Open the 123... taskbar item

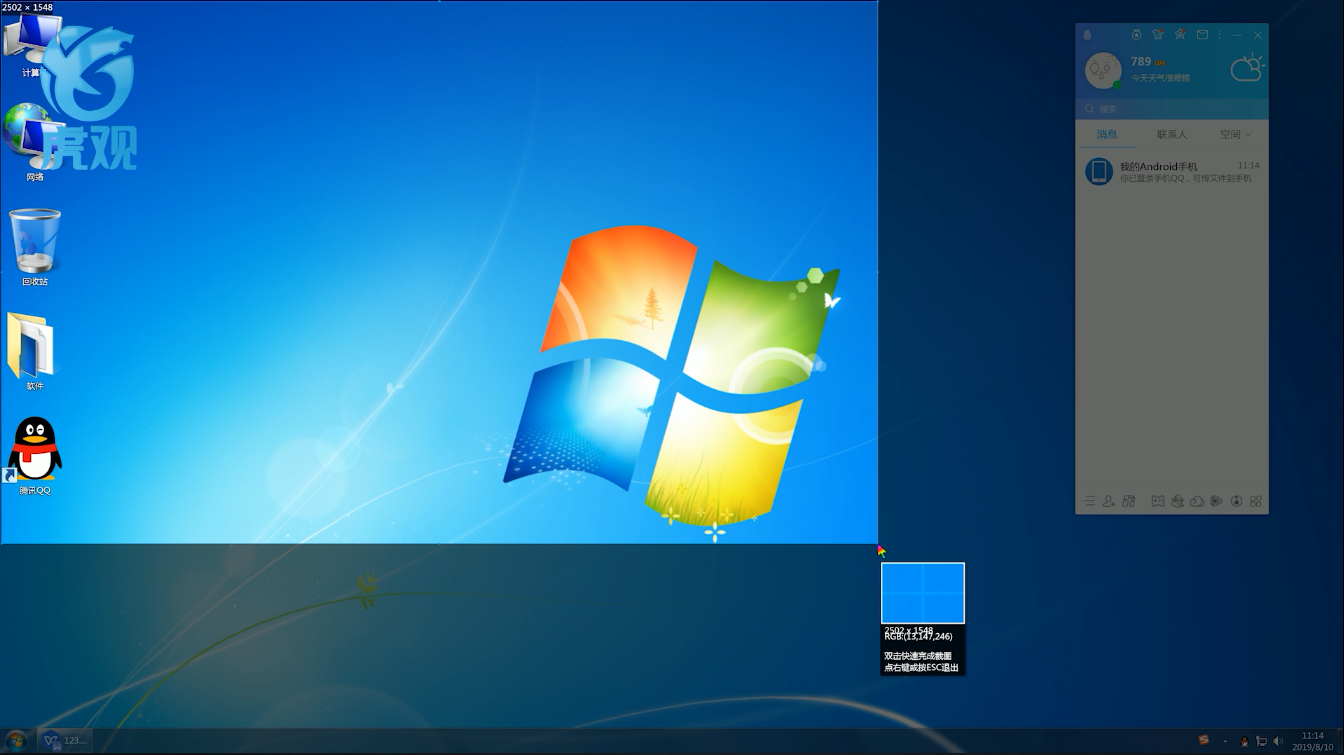65,740
